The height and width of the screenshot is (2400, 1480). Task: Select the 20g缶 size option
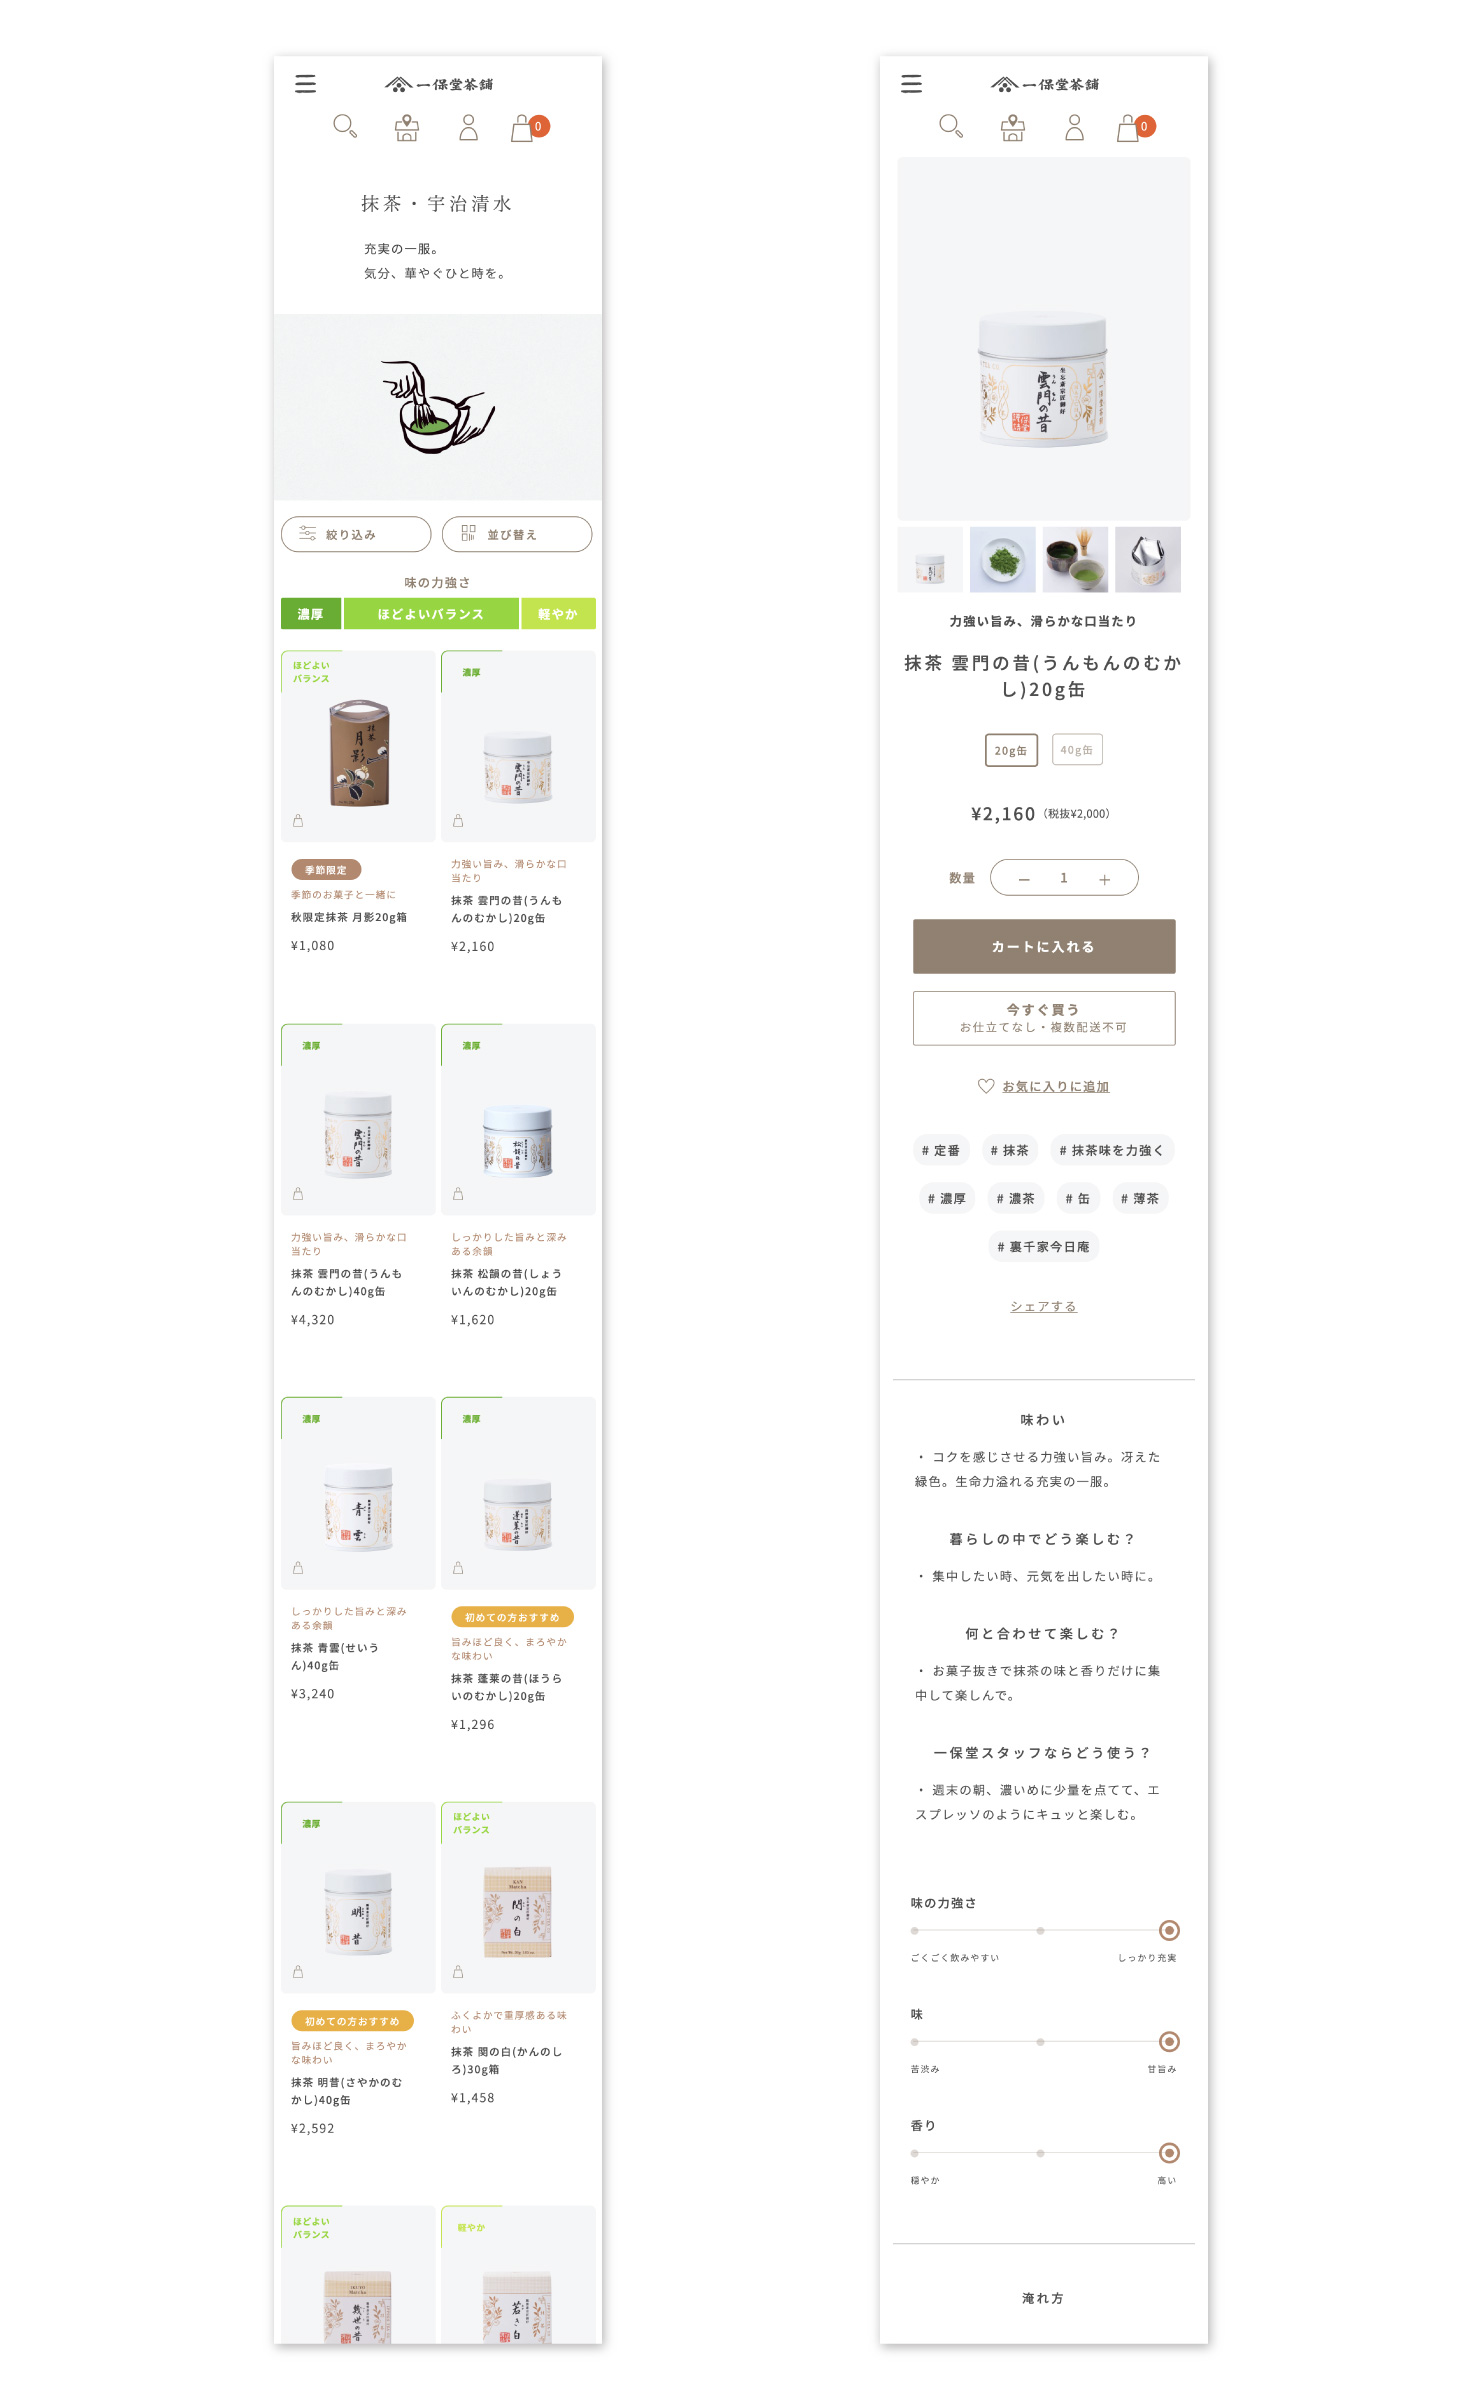coord(1011,750)
